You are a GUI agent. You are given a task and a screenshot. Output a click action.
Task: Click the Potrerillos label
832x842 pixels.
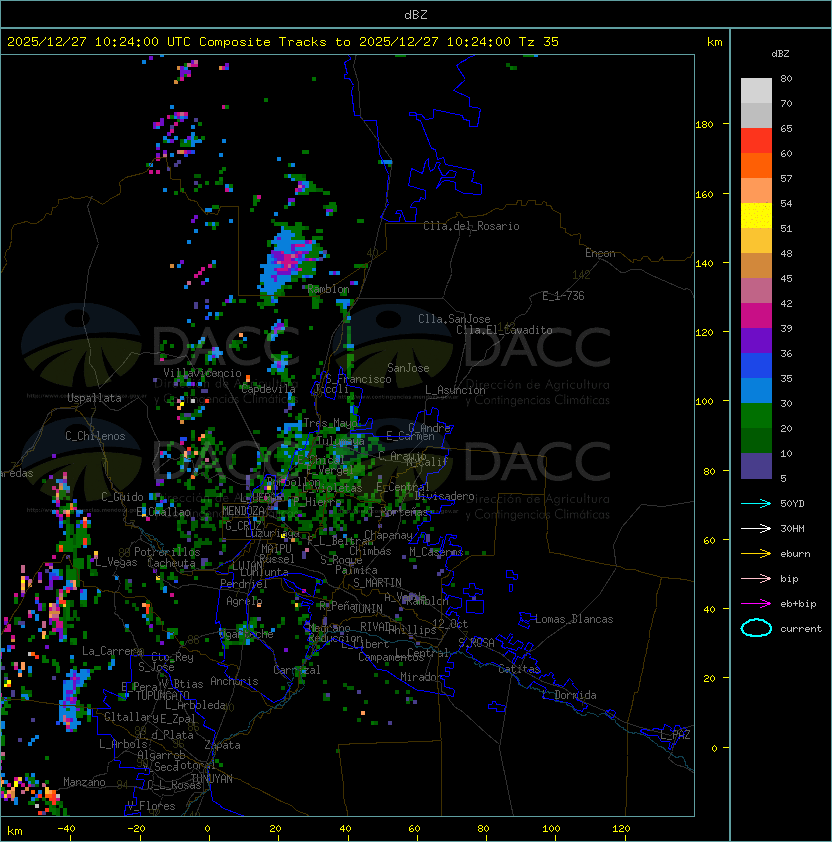[167, 552]
